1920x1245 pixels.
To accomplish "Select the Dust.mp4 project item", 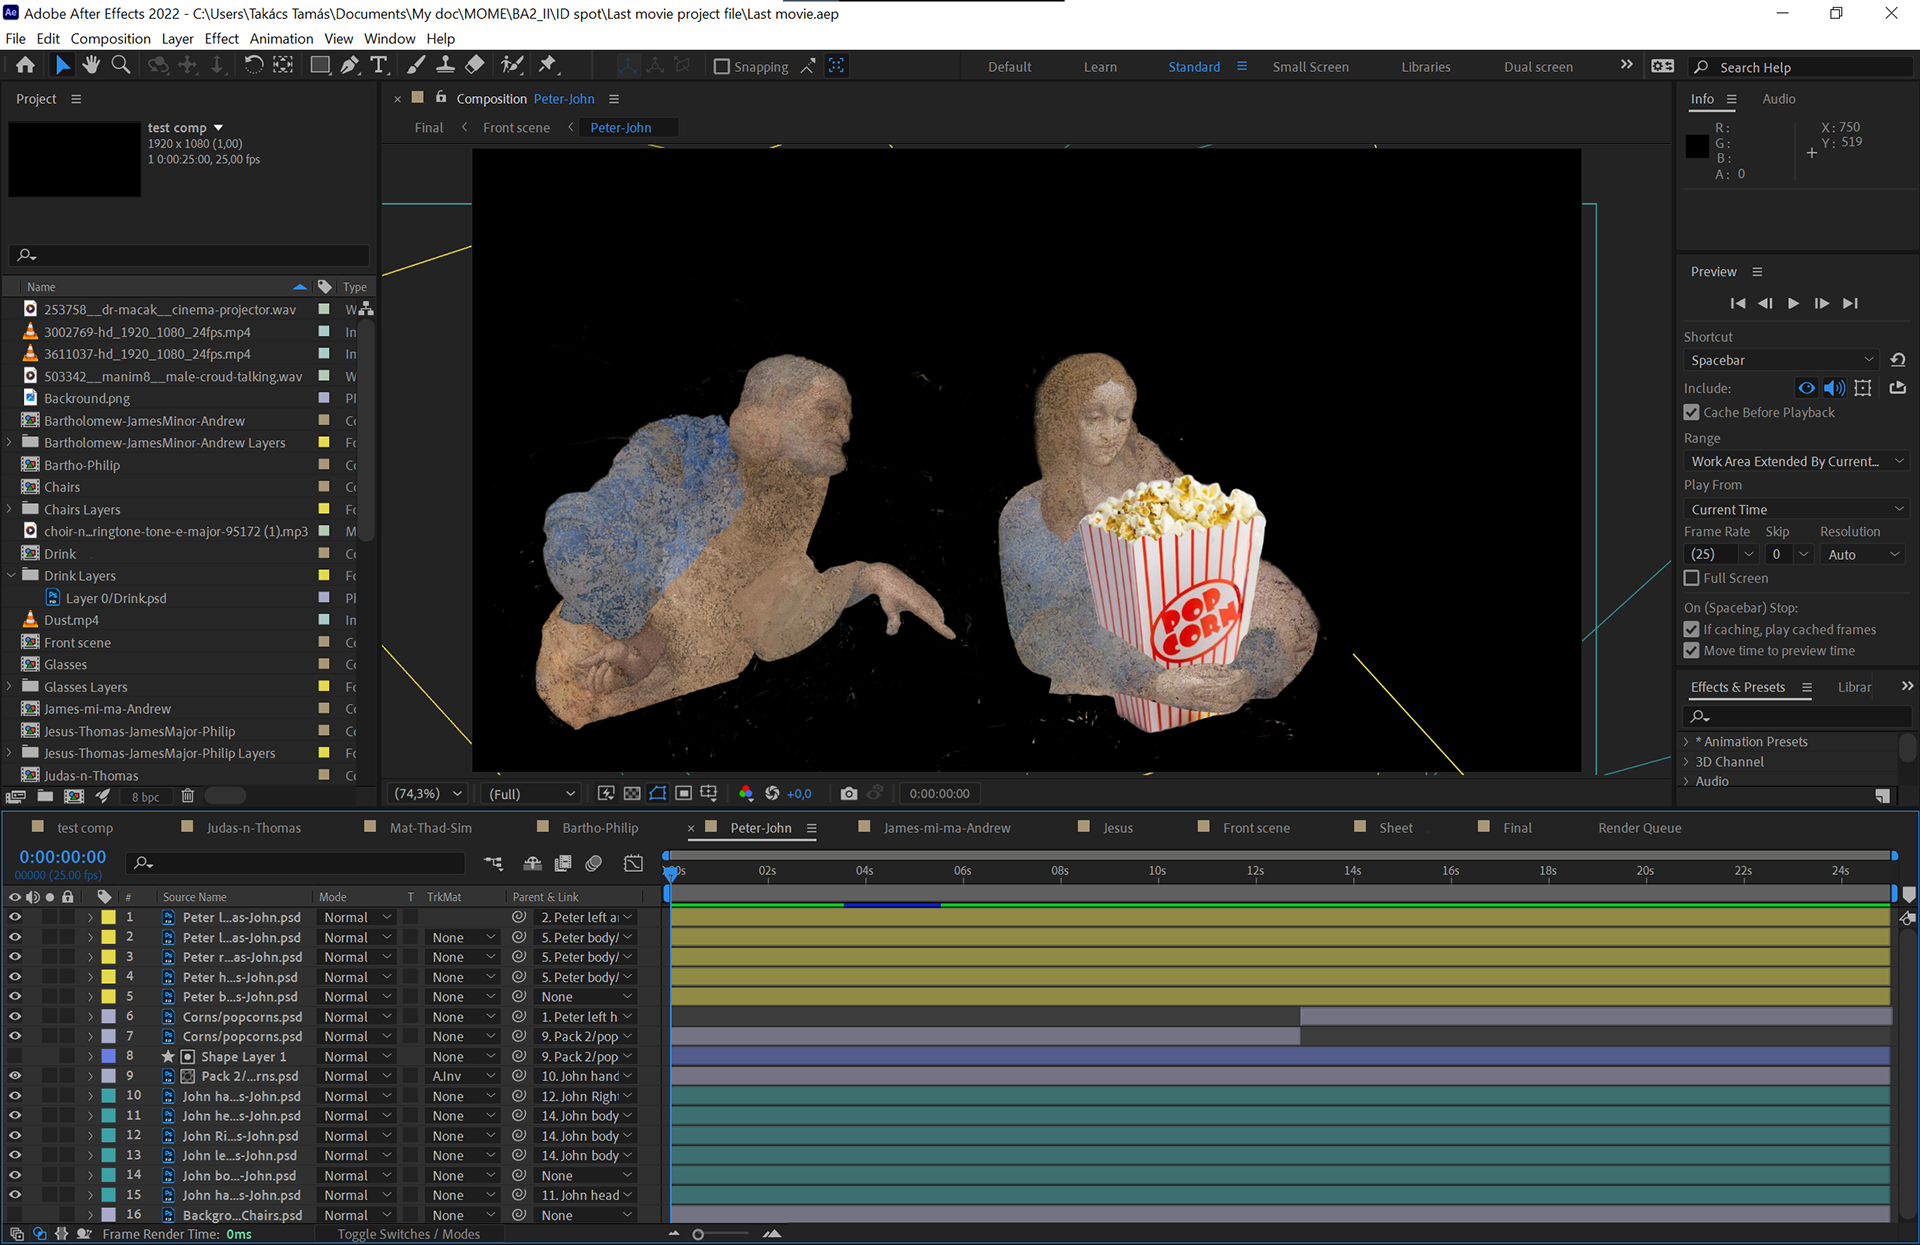I will 71,620.
